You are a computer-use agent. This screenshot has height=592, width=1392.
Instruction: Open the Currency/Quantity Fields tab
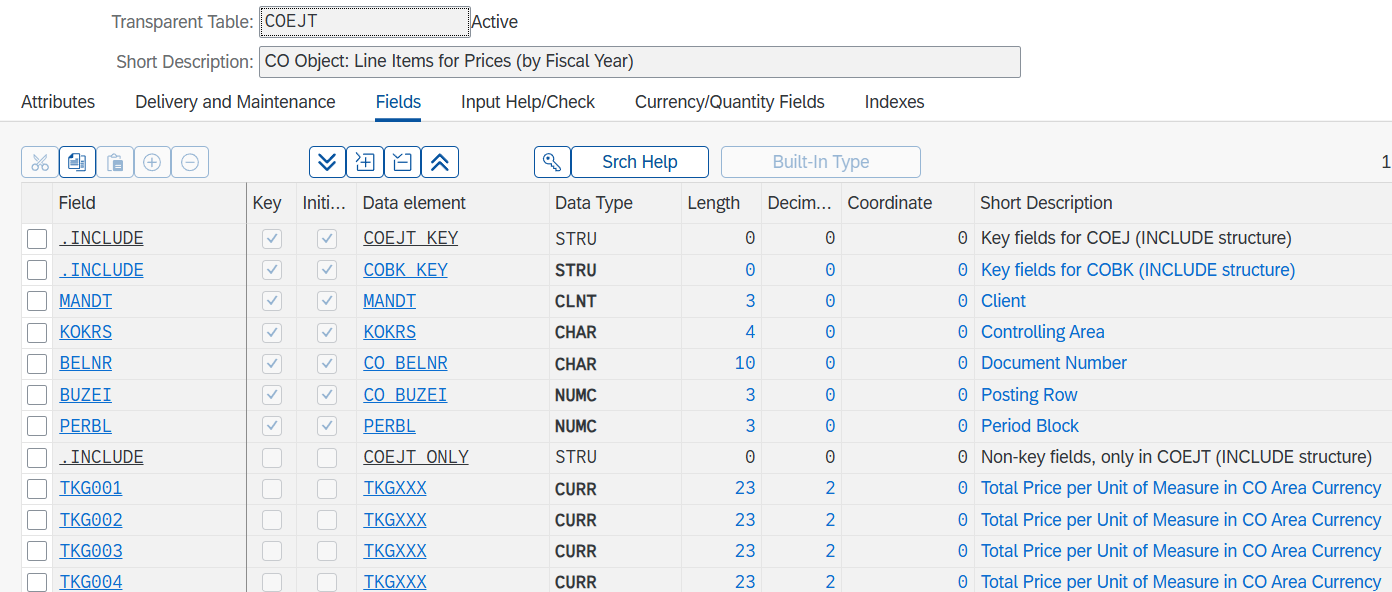click(x=729, y=102)
